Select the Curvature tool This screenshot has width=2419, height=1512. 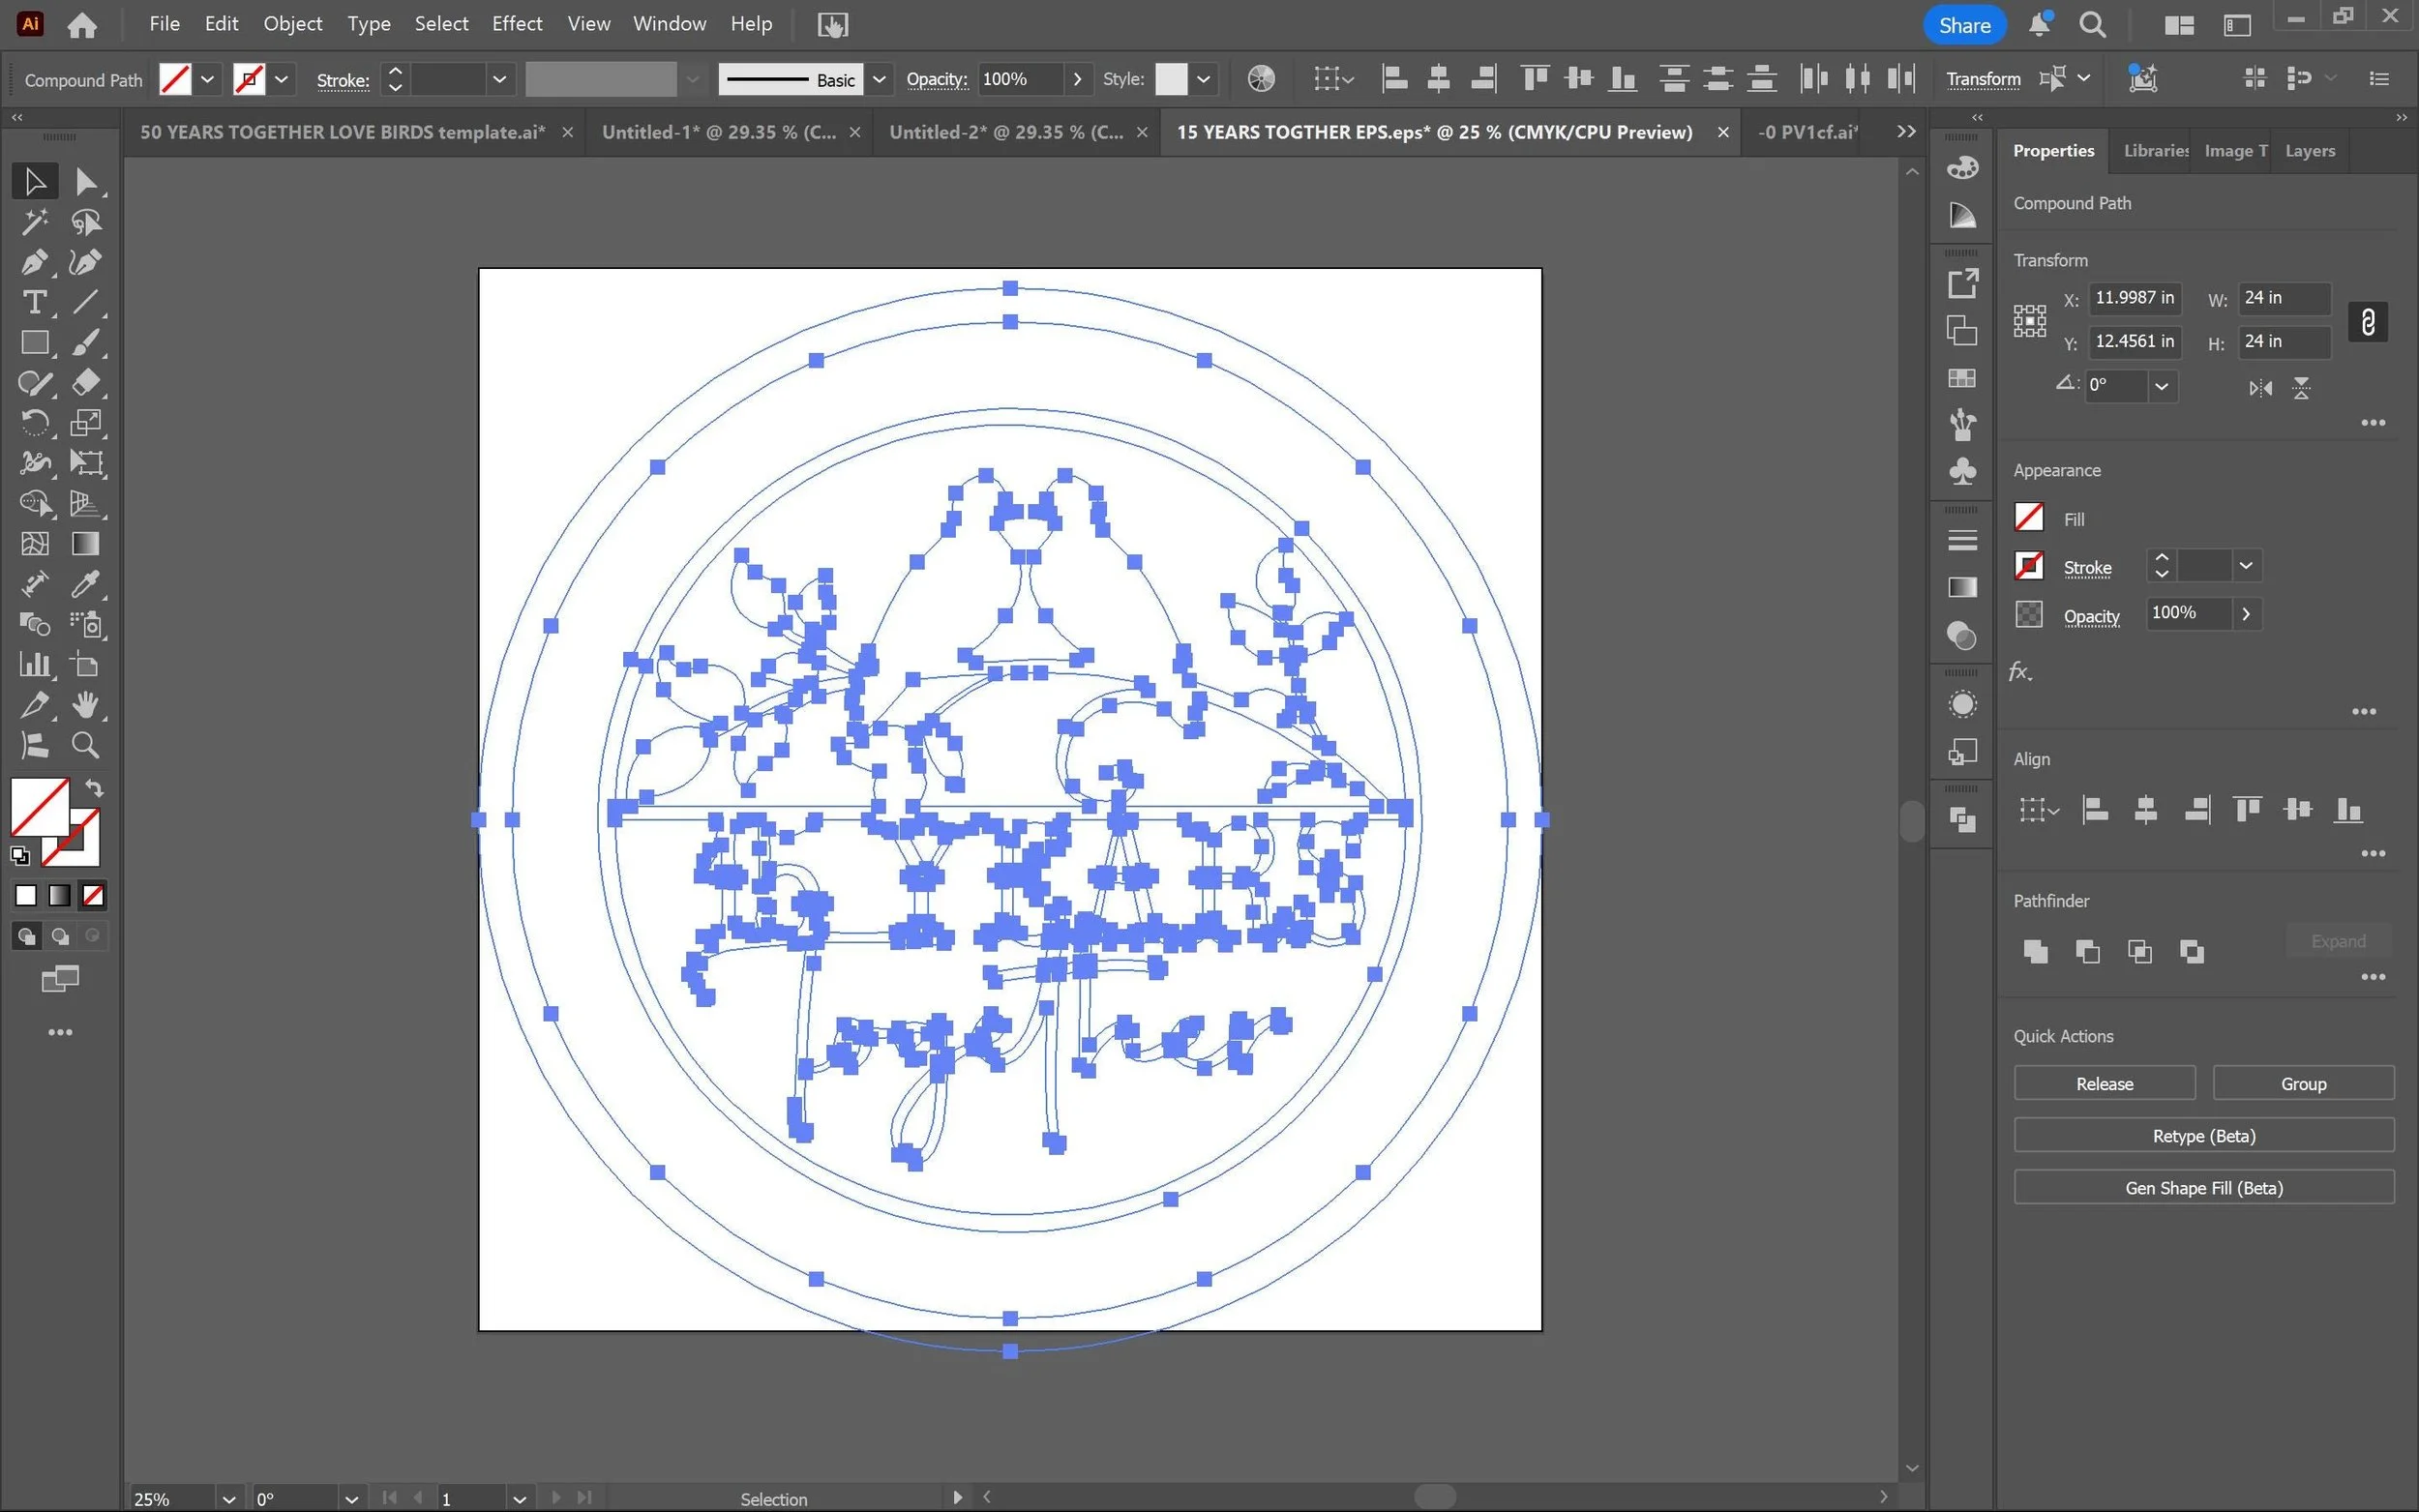(x=86, y=262)
